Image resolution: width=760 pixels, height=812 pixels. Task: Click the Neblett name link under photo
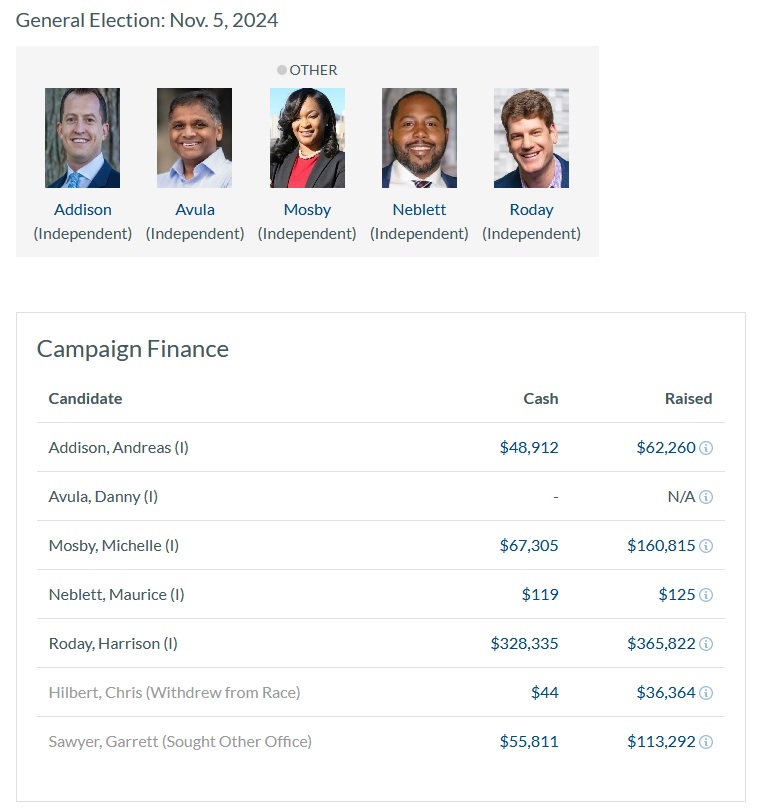click(x=419, y=210)
